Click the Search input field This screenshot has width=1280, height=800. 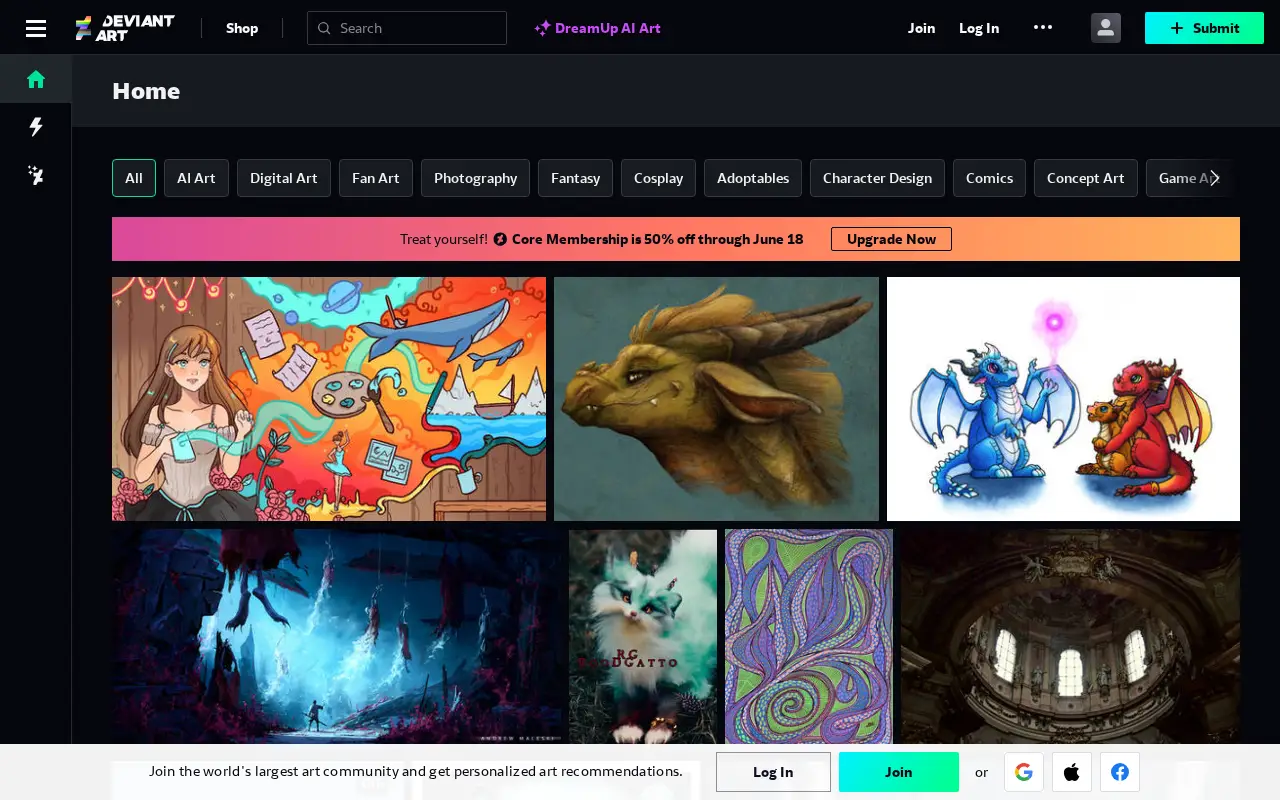tap(407, 28)
